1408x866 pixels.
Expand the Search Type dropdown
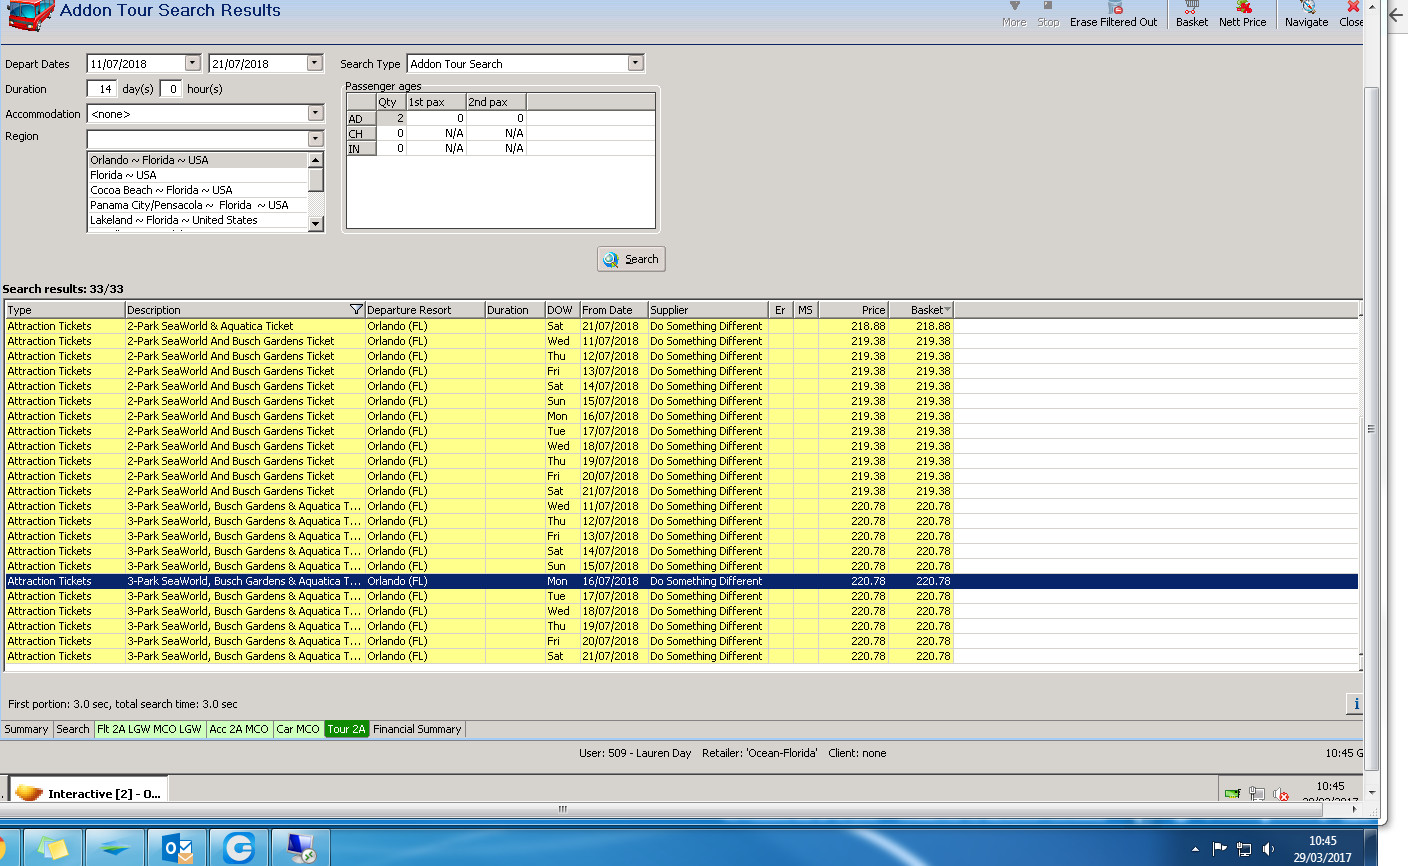coord(635,63)
